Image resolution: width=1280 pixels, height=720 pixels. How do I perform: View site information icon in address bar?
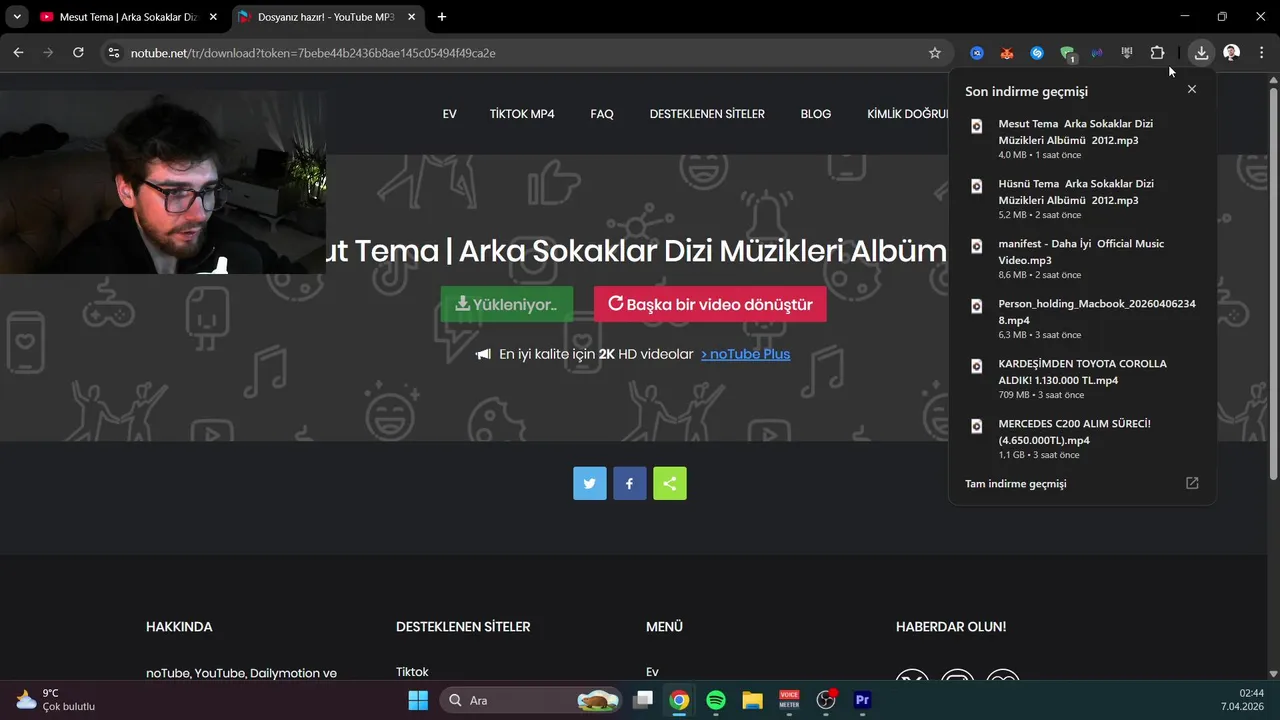(114, 53)
